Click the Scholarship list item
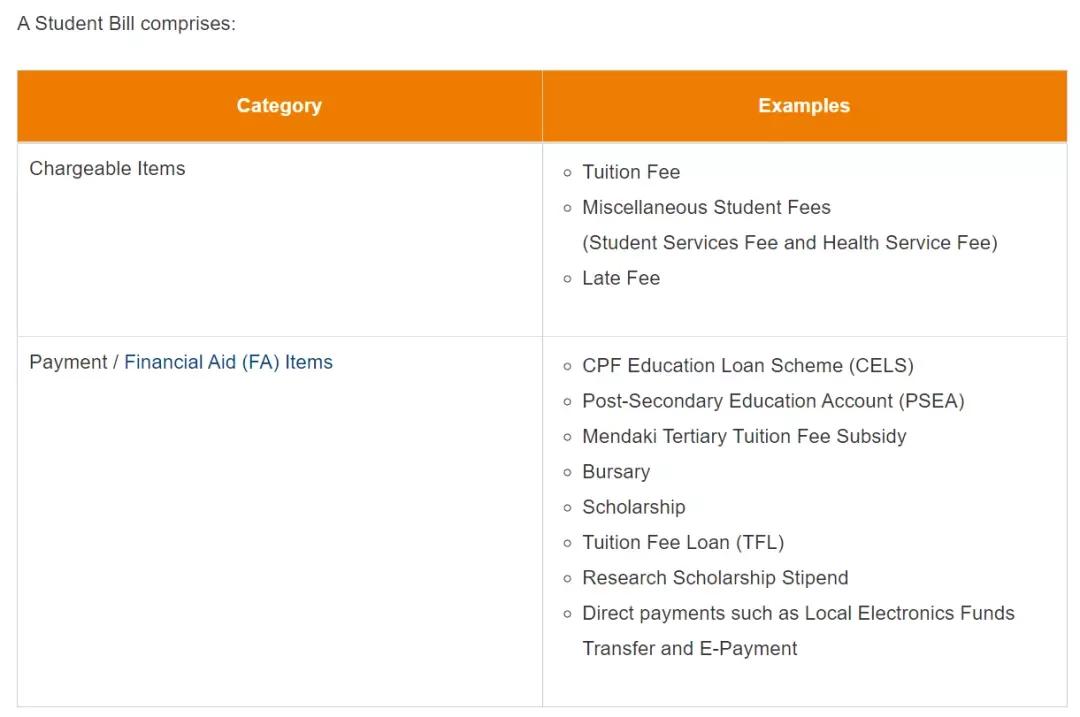The width and height of the screenshot is (1080, 717). click(634, 508)
